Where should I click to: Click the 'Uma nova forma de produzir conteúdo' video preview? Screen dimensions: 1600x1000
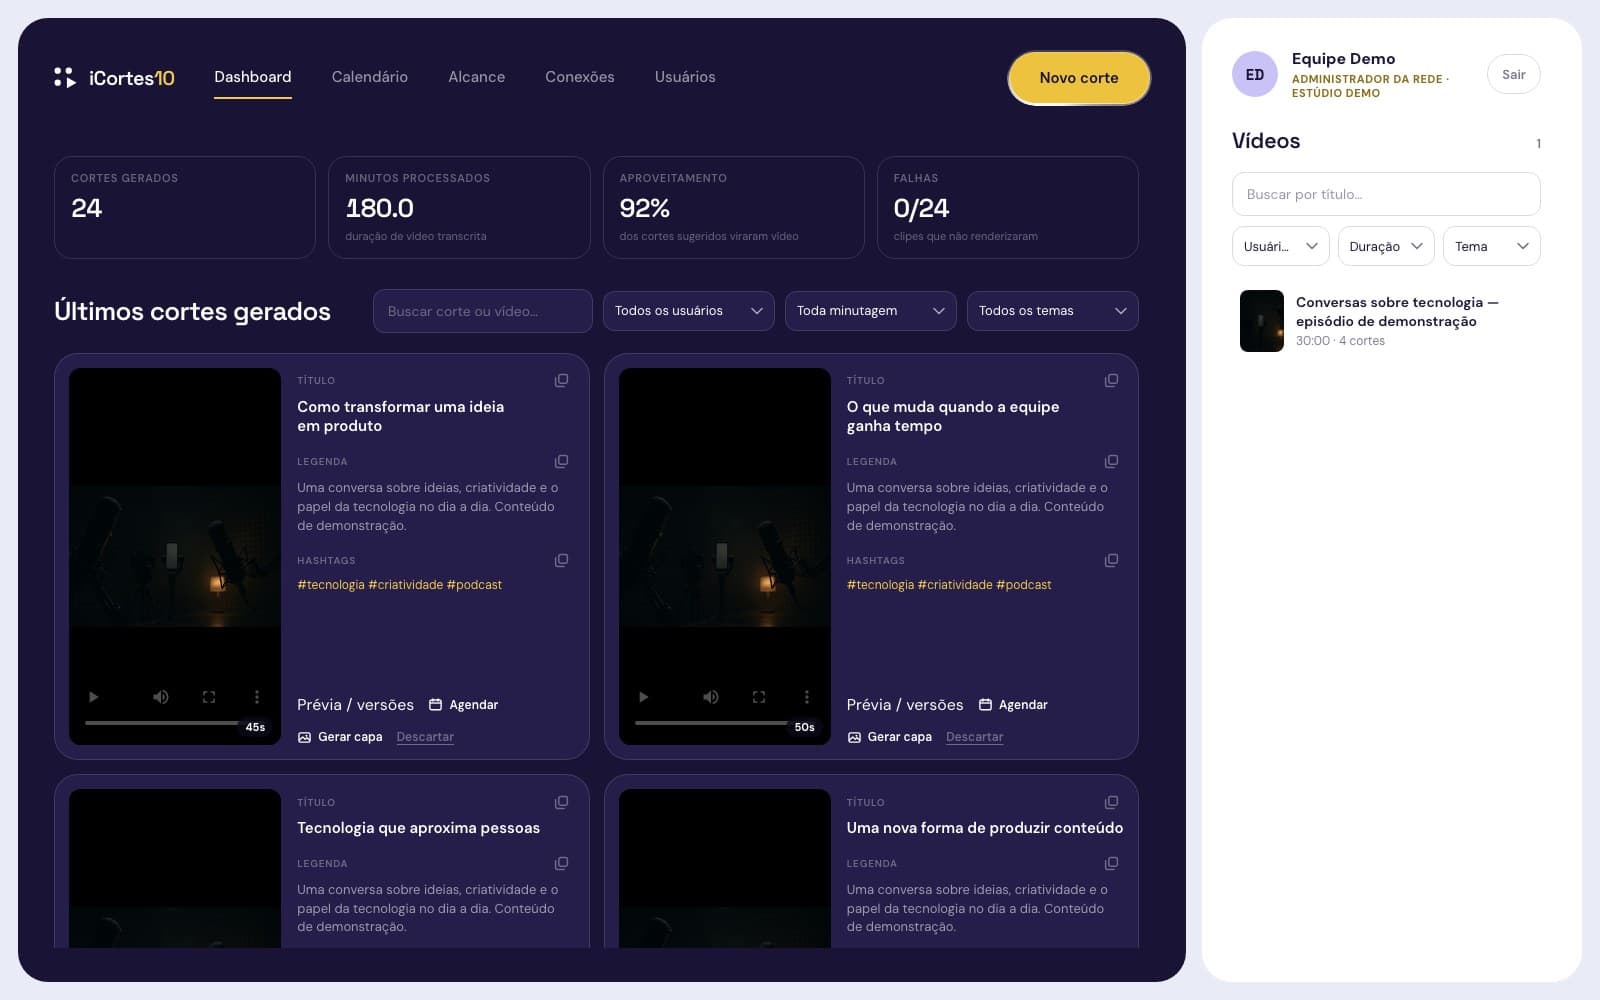[725, 868]
